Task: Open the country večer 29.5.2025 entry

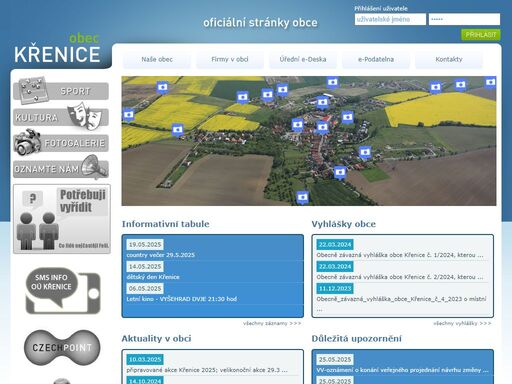Action: click(161, 255)
